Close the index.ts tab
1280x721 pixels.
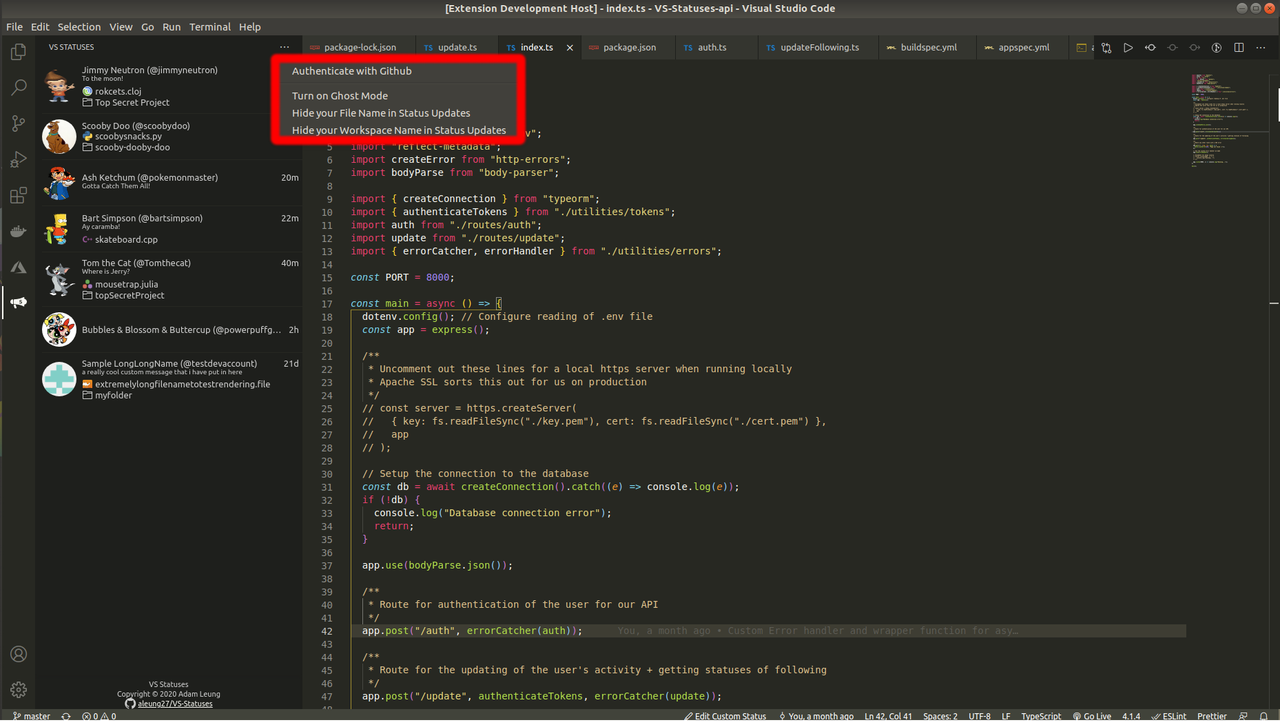(571, 47)
